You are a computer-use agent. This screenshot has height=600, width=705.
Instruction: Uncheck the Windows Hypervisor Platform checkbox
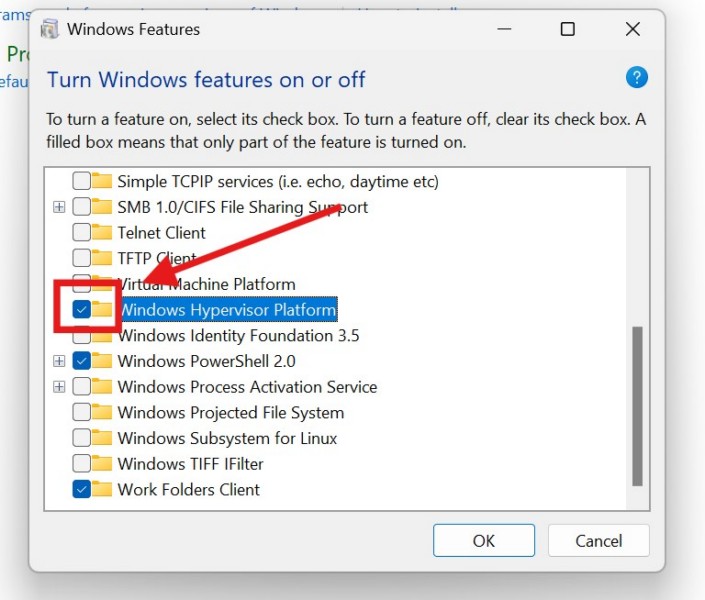coord(81,310)
